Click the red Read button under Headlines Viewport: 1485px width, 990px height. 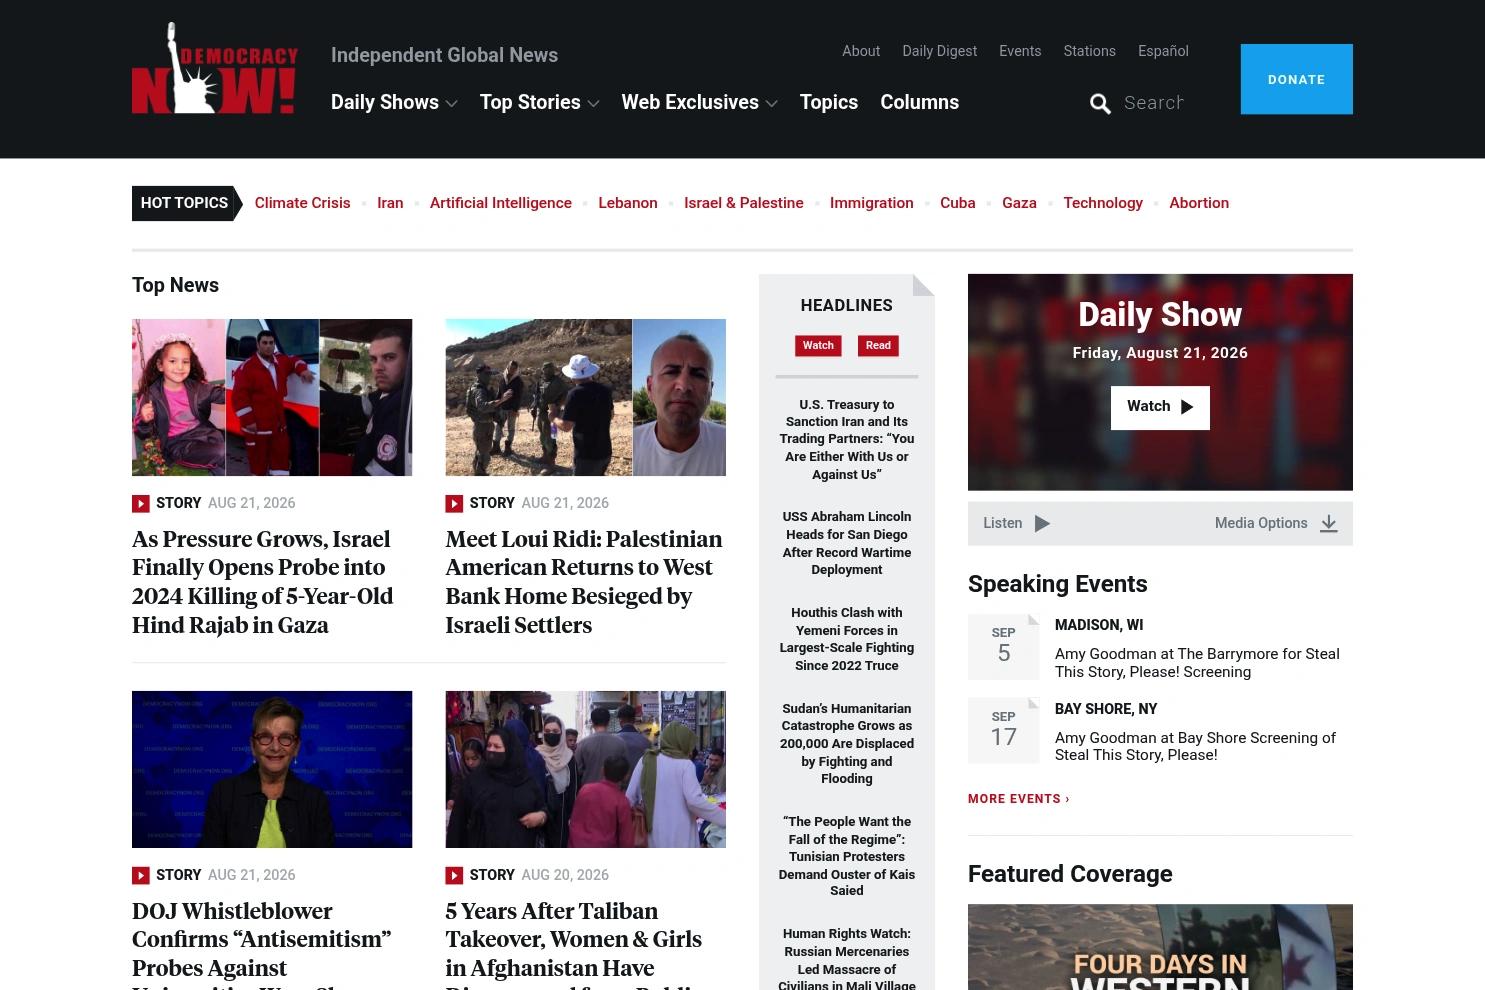pyautogui.click(x=878, y=346)
